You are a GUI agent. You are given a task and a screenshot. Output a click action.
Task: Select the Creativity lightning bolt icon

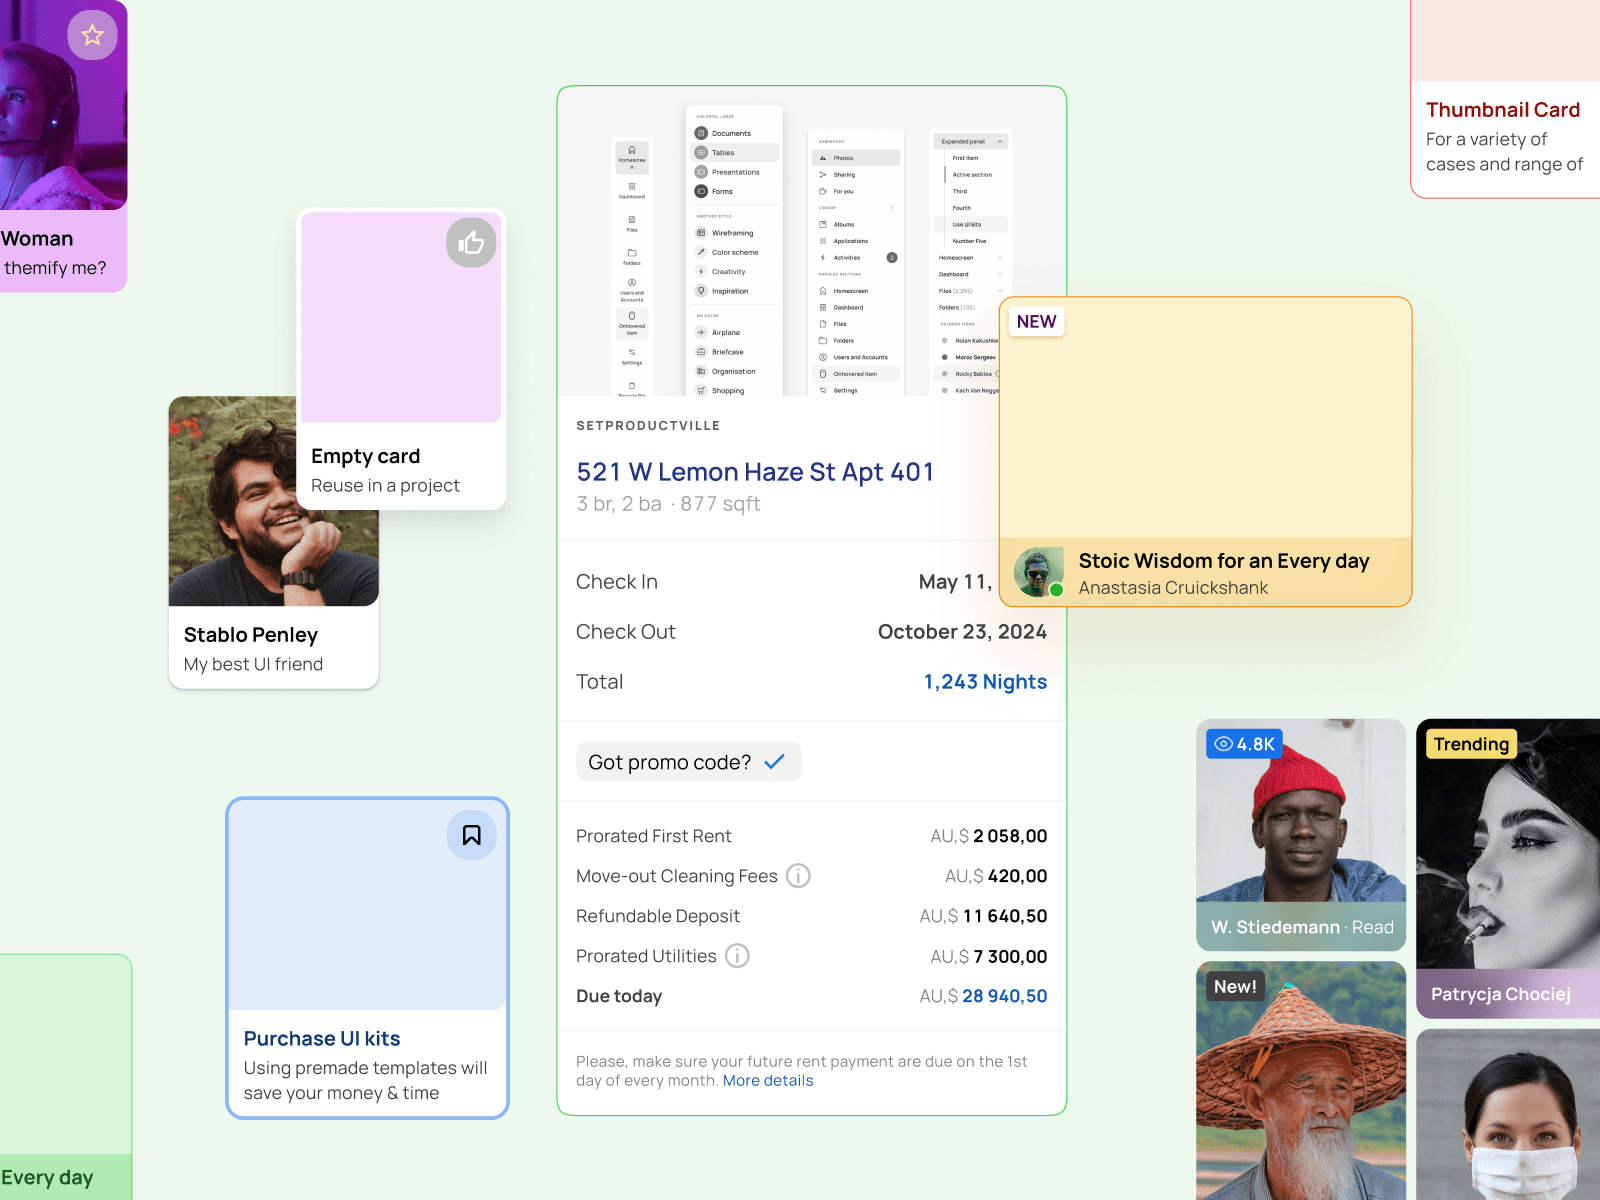point(701,271)
